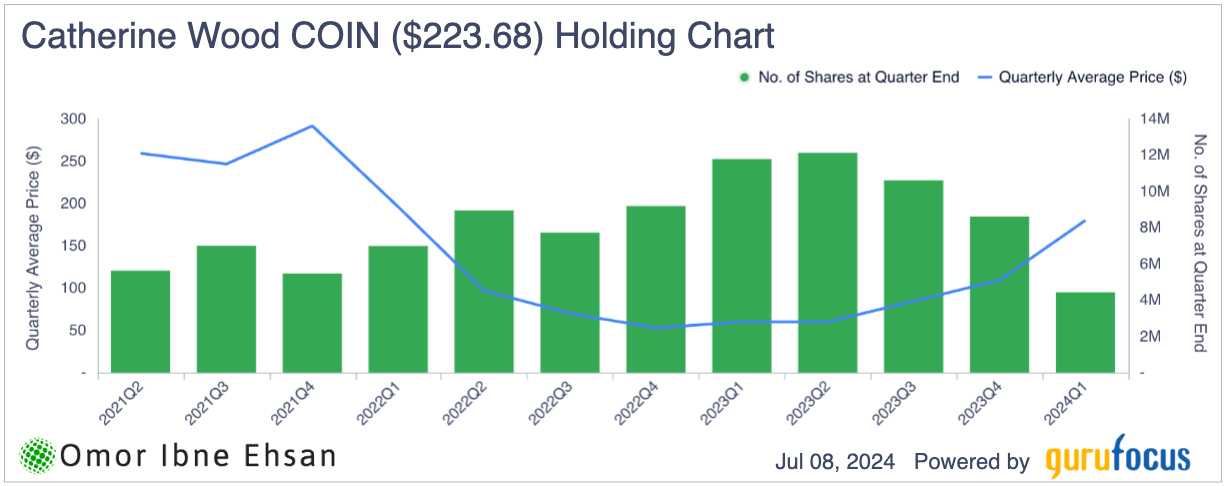Open the gurufocus logo link
This screenshot has height=486, width=1226.
(x=1118, y=459)
